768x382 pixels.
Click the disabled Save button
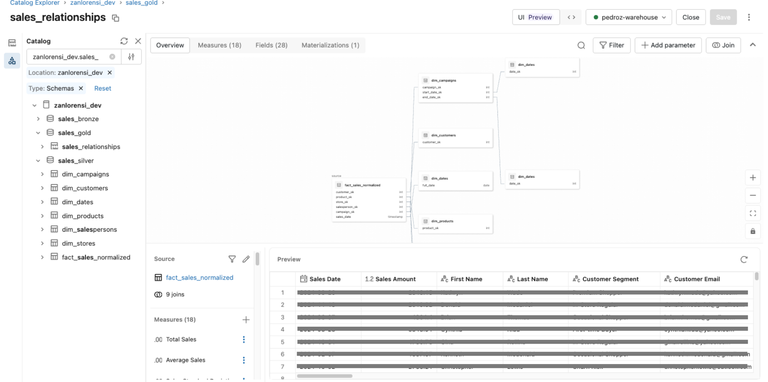723,17
